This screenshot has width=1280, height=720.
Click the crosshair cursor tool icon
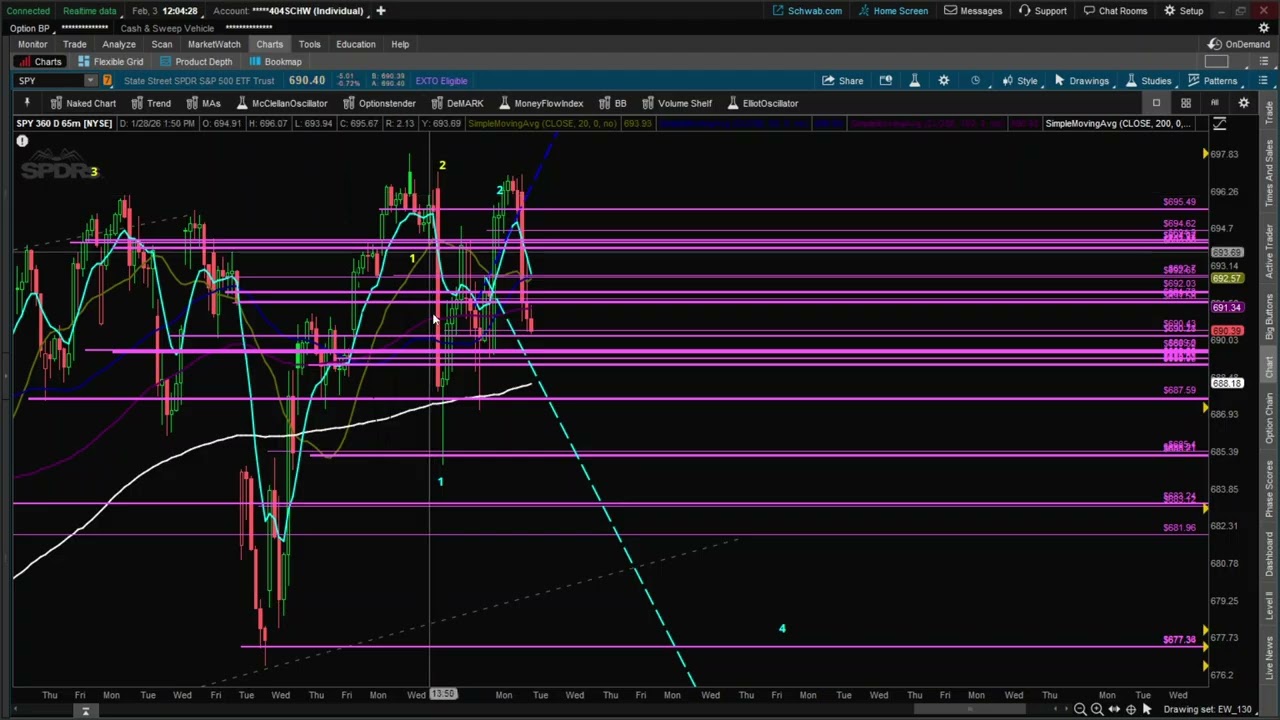tap(1131, 709)
